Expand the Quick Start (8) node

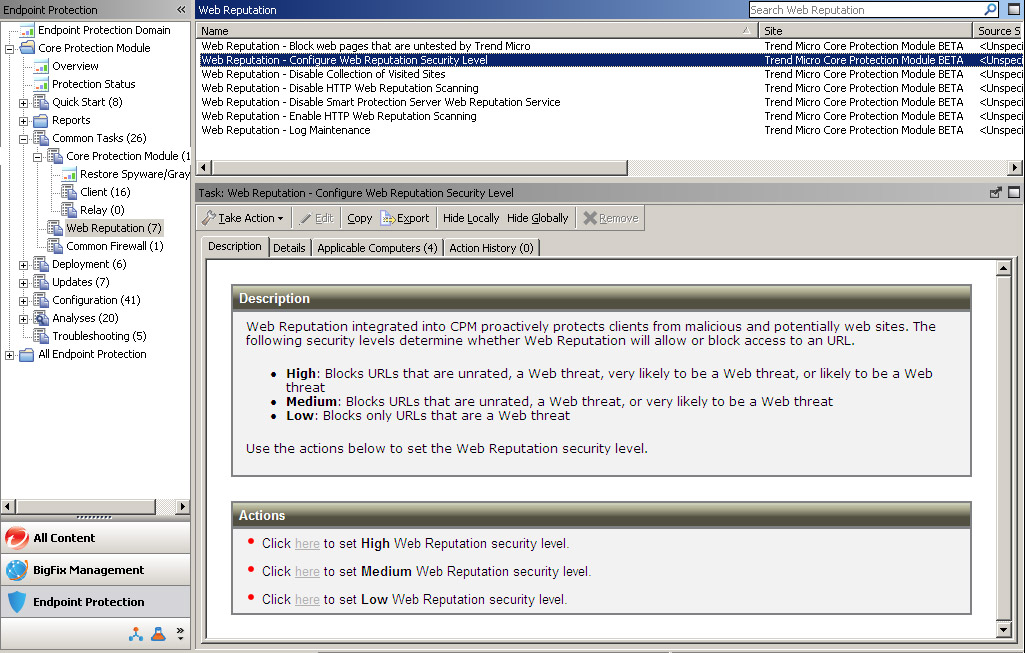click(24, 103)
